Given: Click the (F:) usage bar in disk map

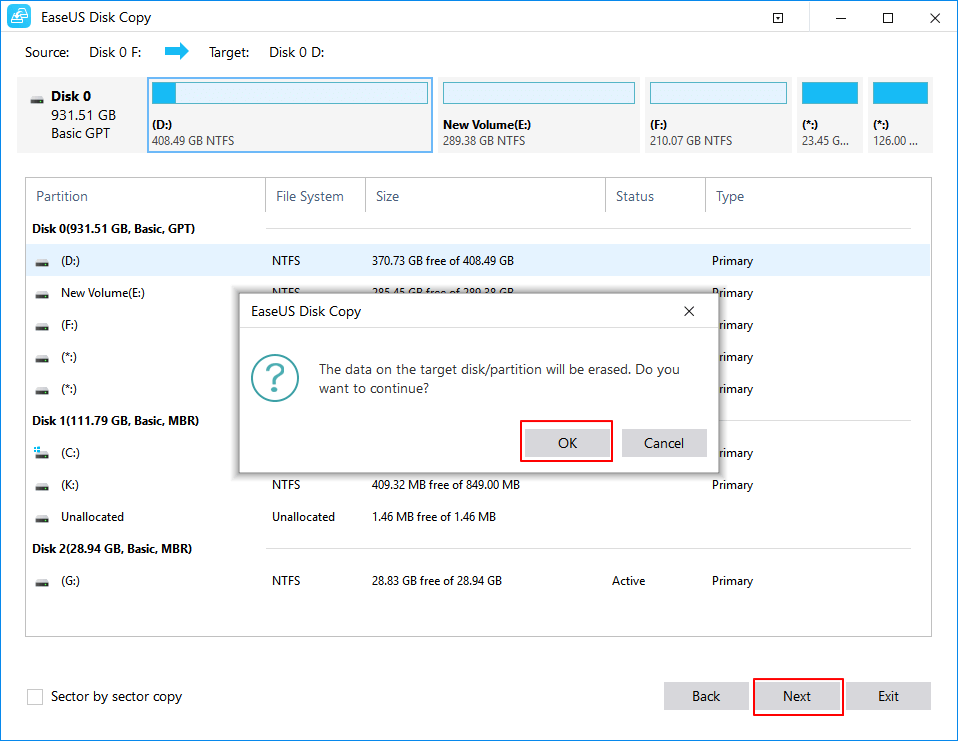Looking at the screenshot, I should (718, 93).
